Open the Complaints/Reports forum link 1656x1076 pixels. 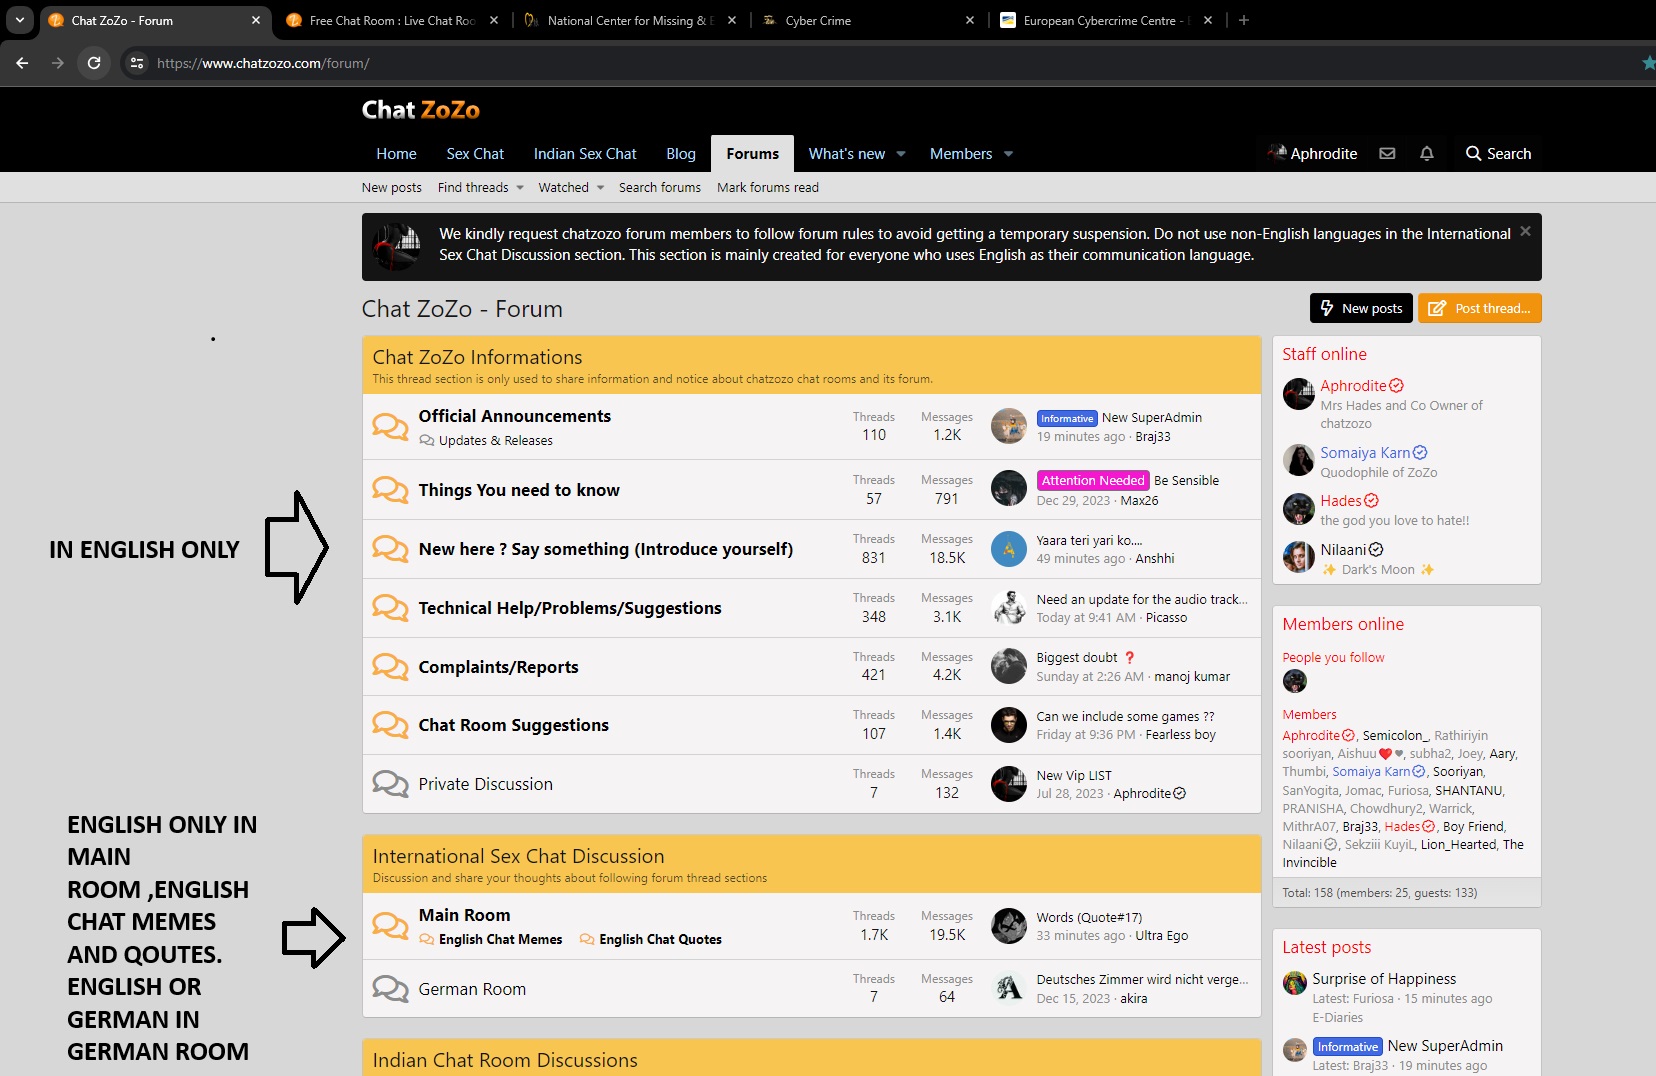click(x=498, y=667)
